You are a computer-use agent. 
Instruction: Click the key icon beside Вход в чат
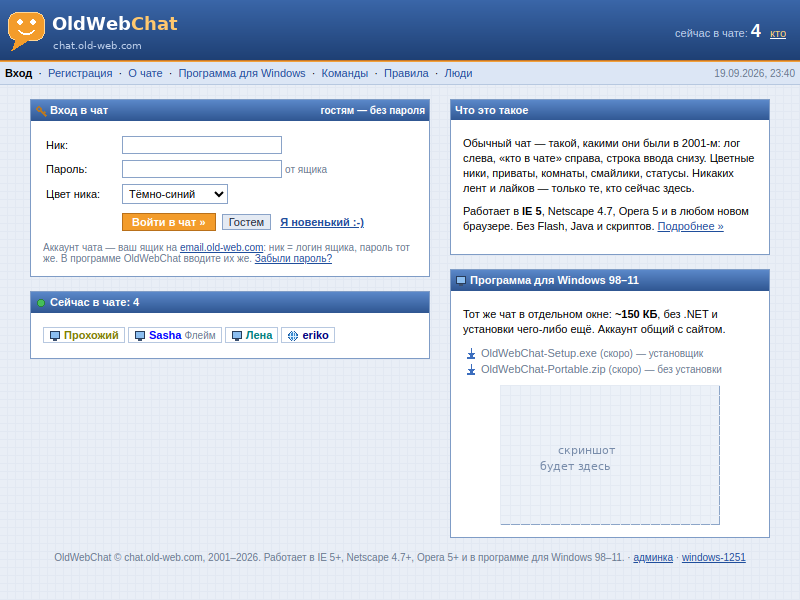point(41,111)
